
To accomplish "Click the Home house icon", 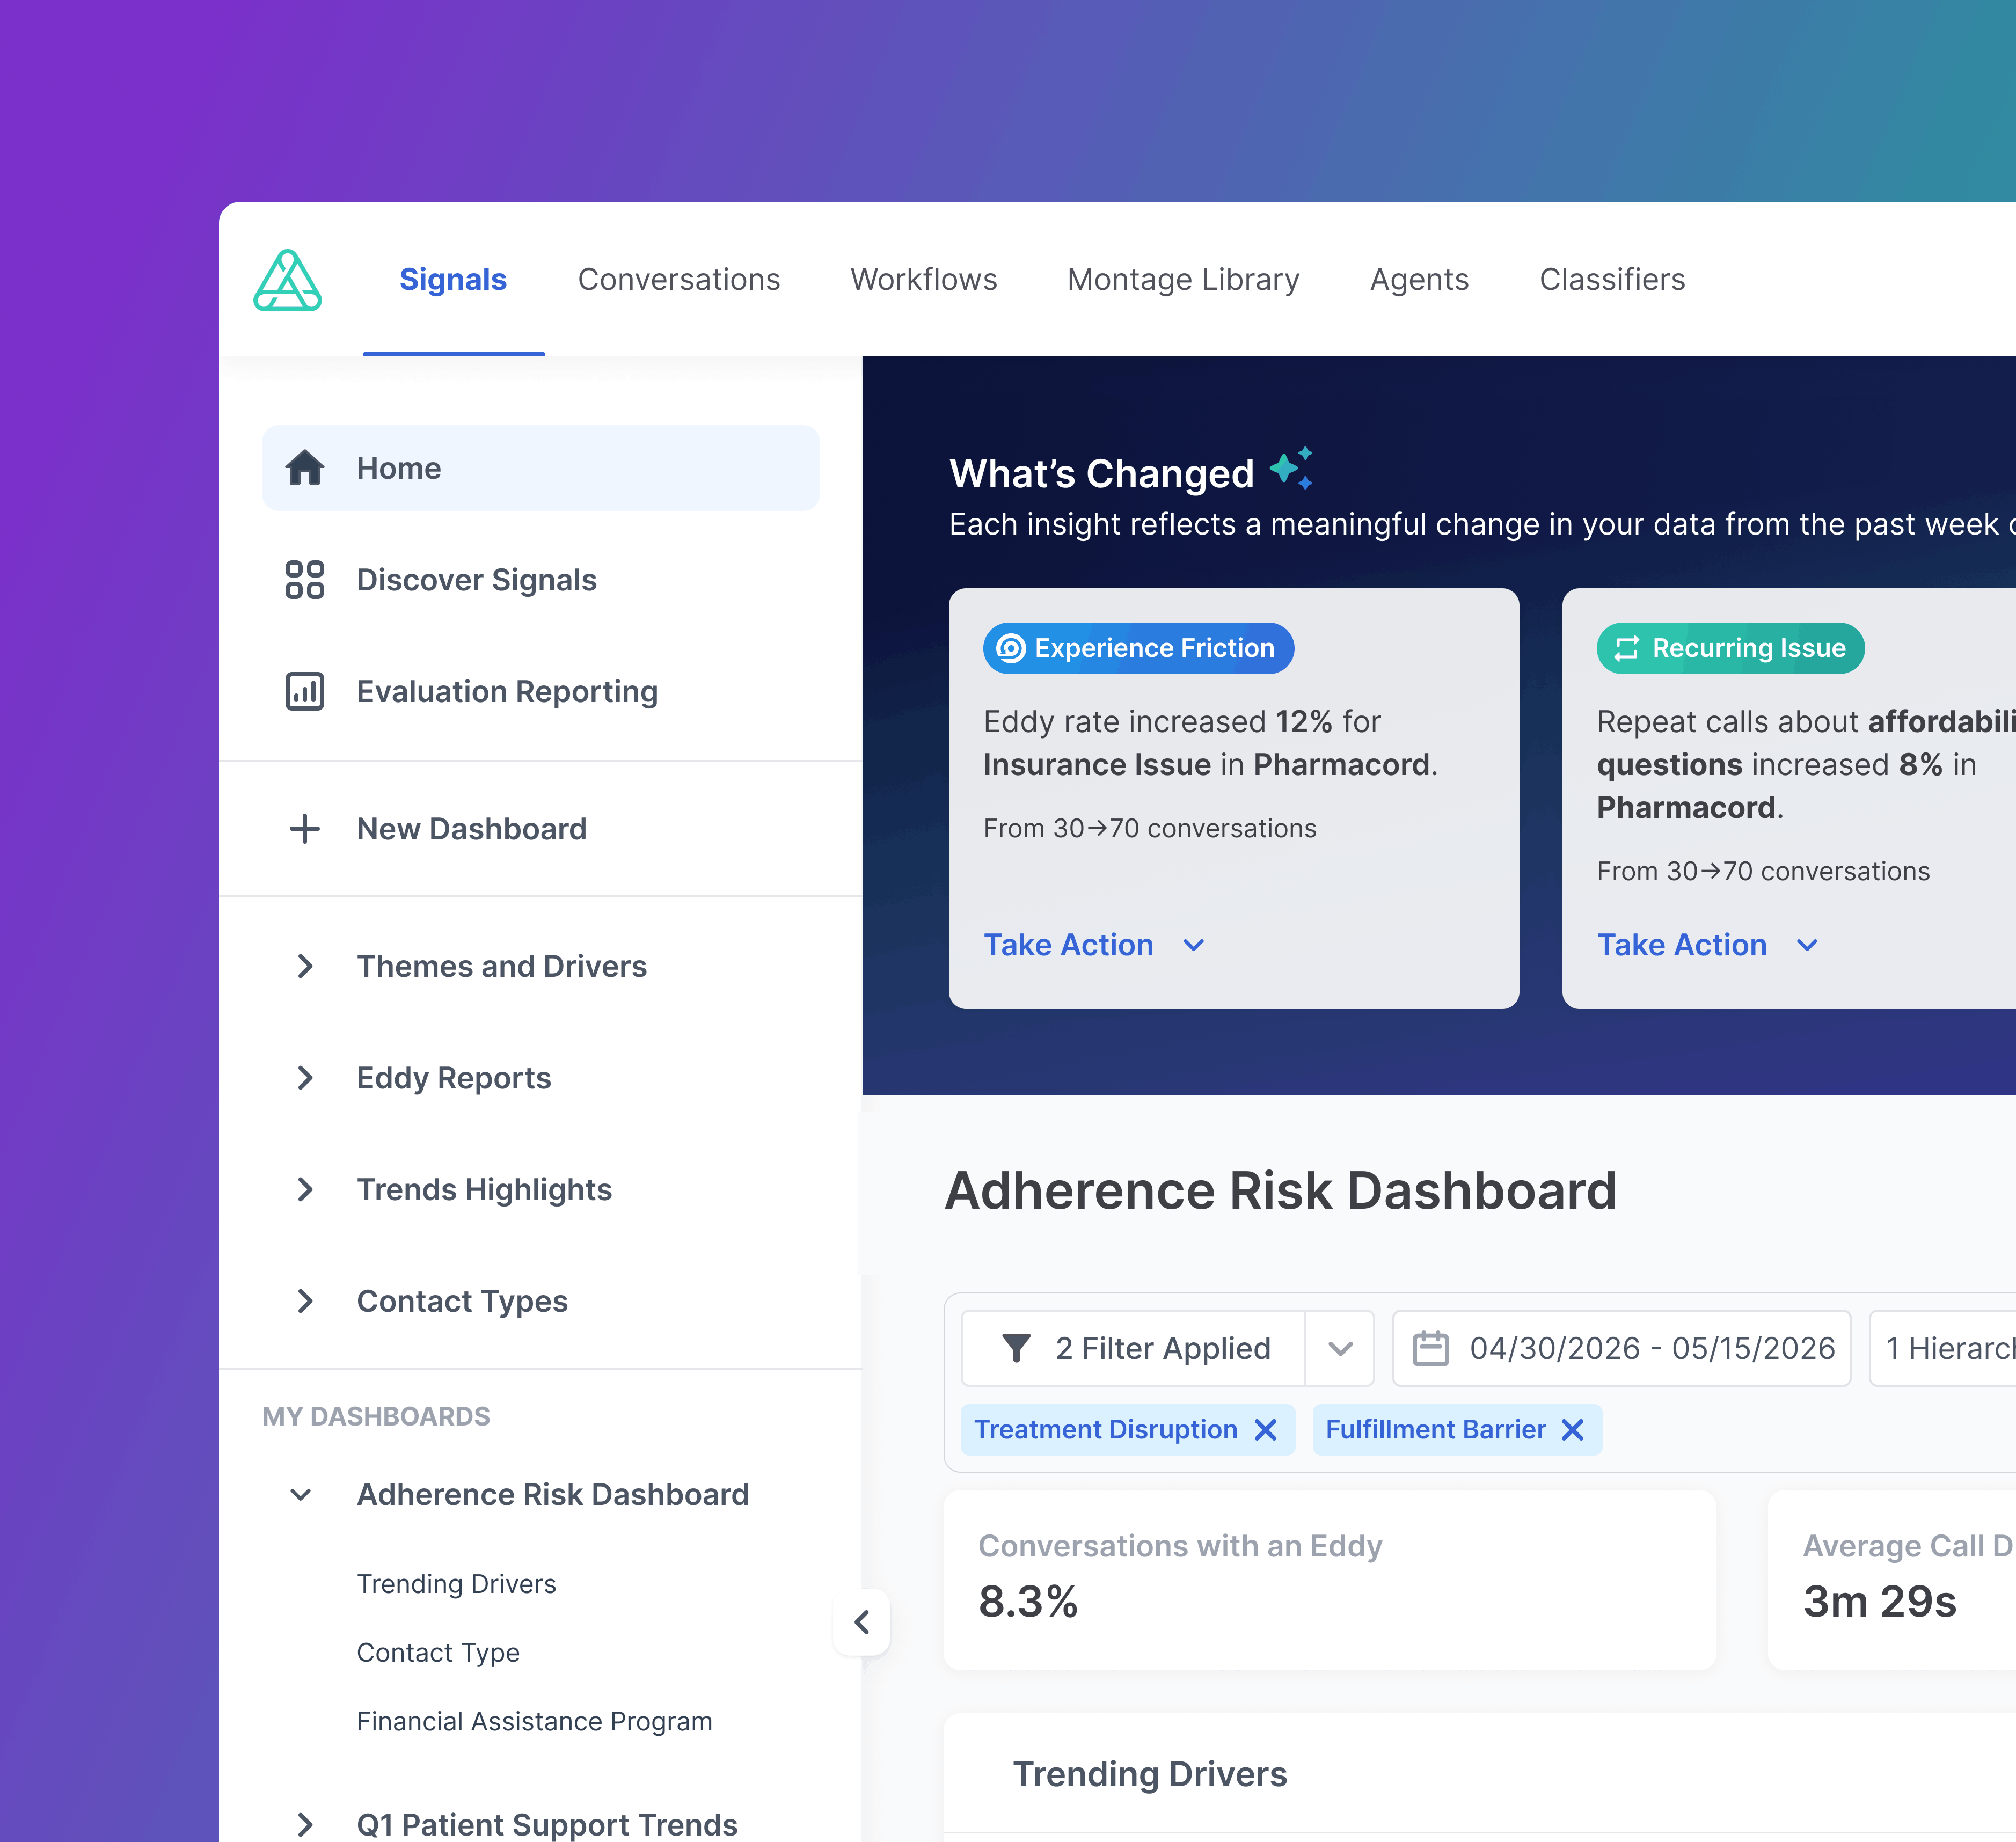I will point(305,468).
